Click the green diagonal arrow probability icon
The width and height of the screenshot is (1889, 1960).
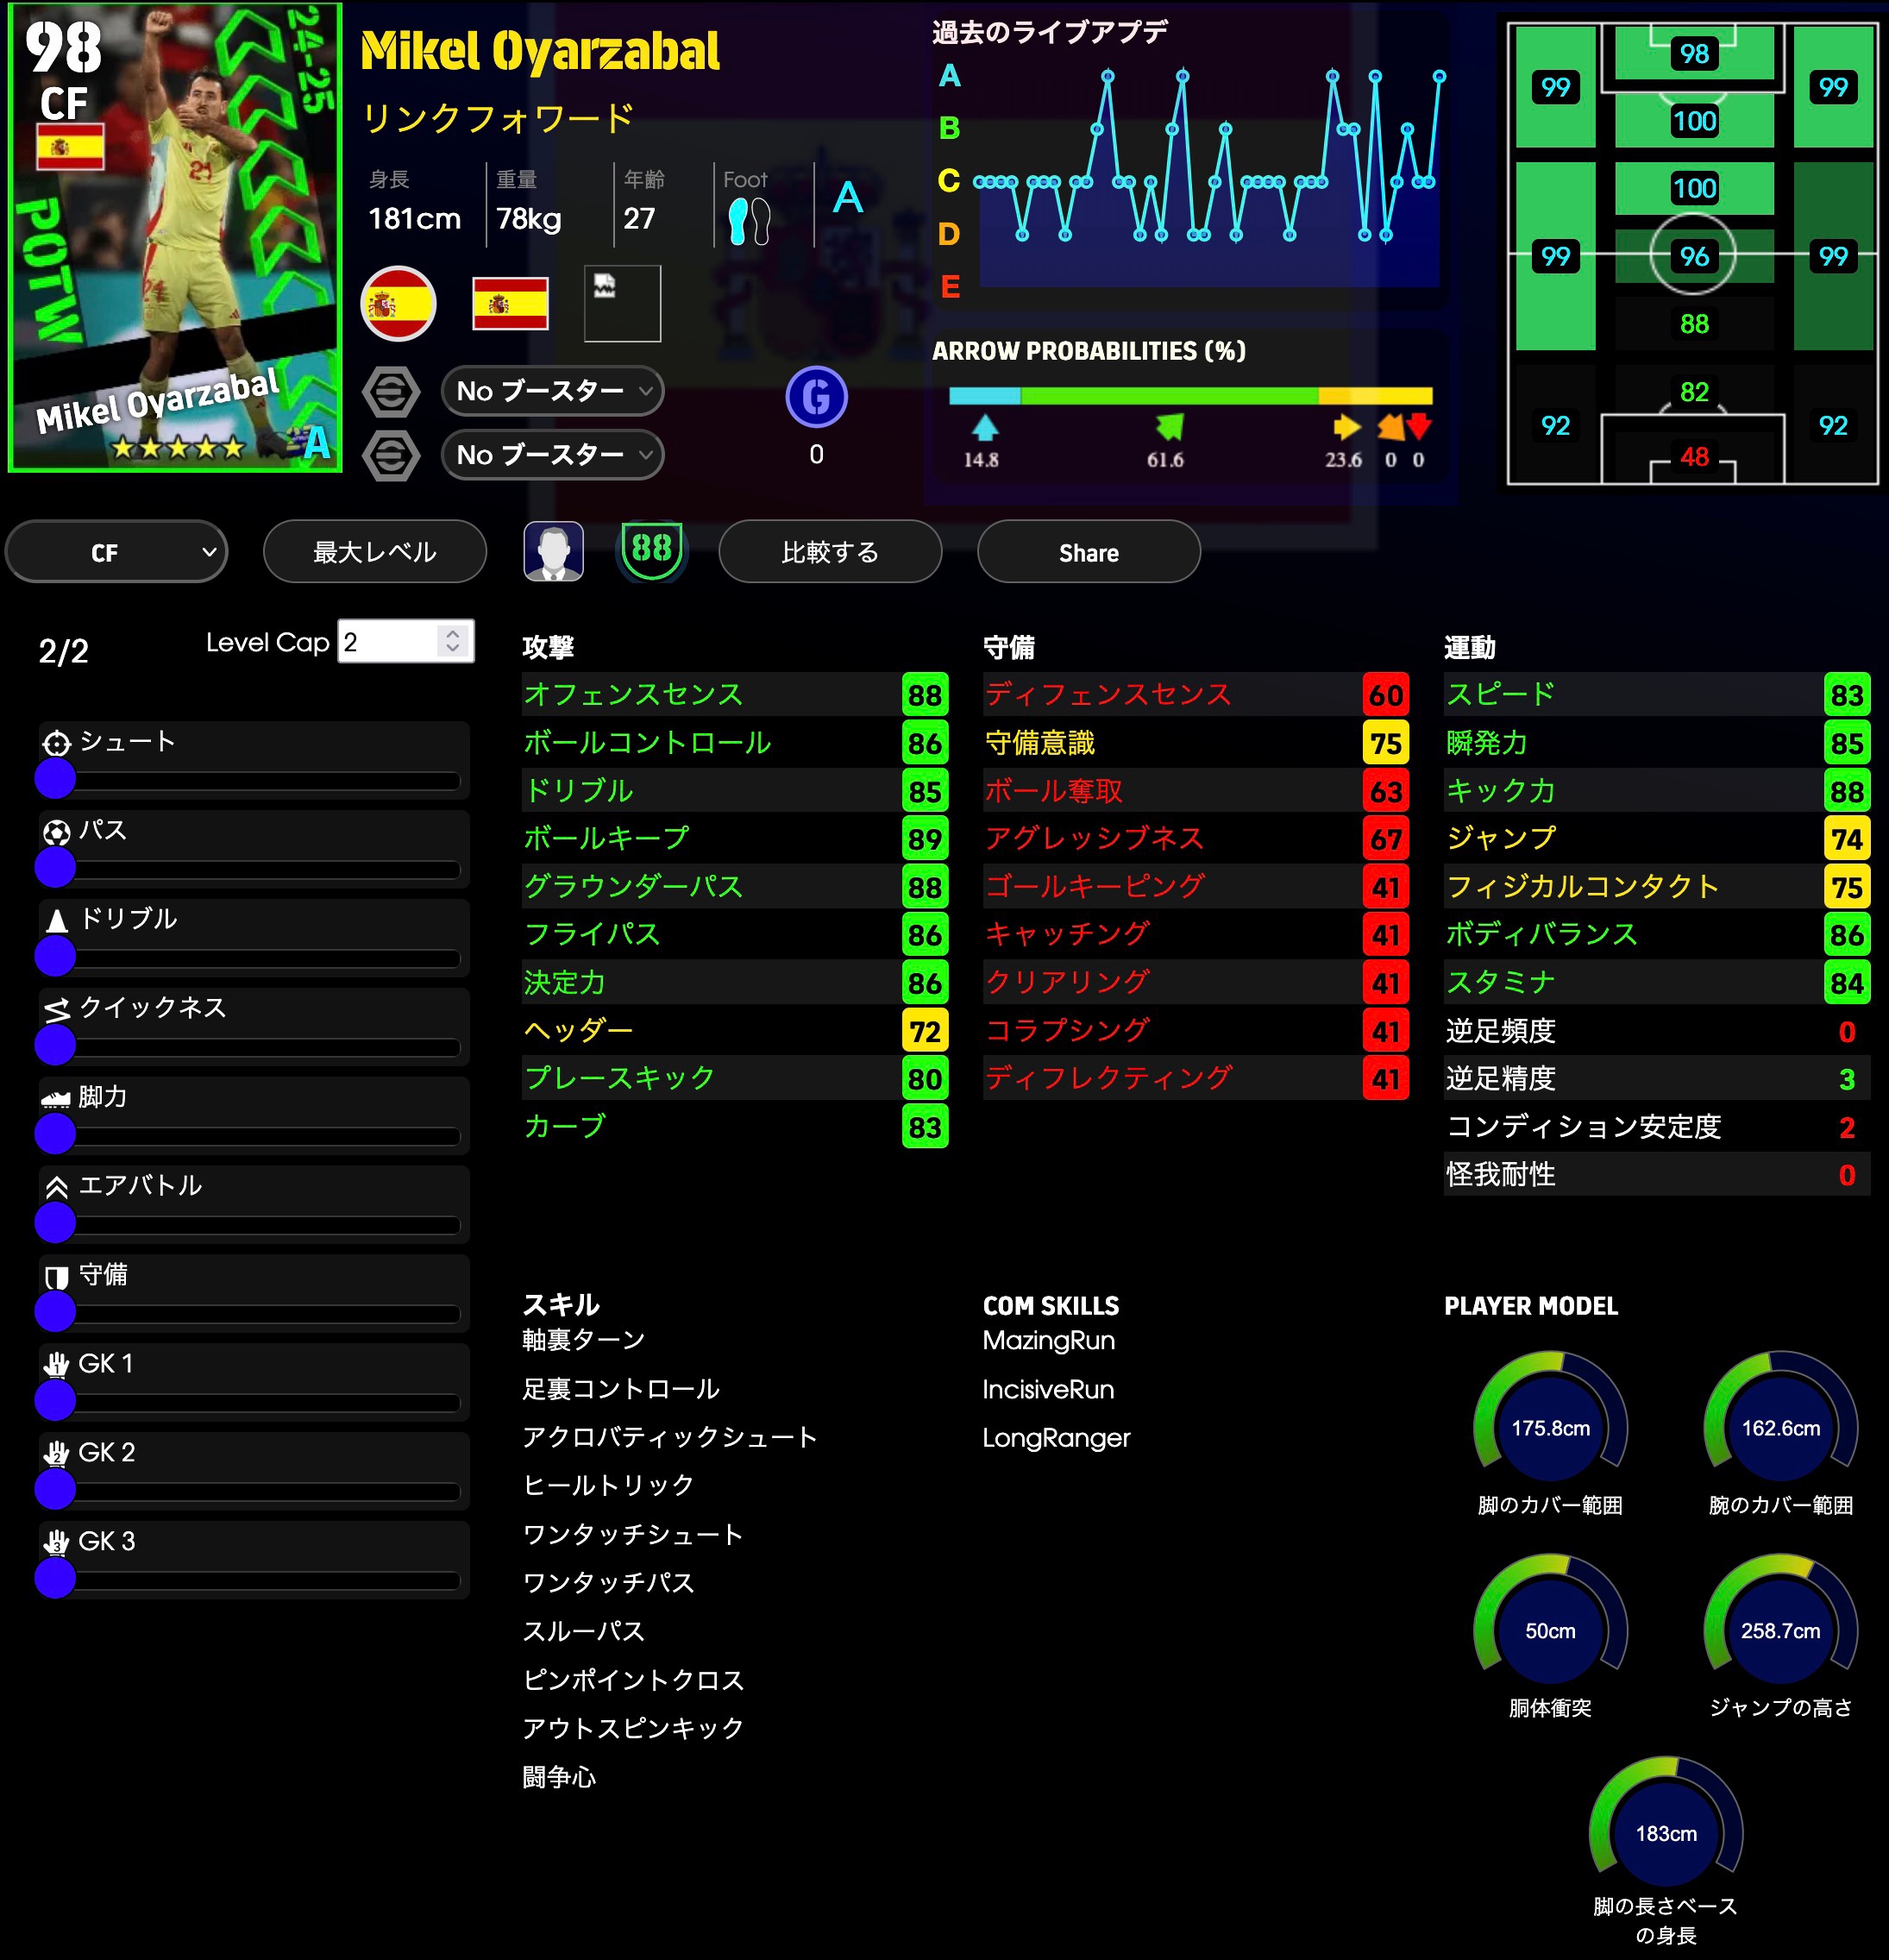[1169, 427]
